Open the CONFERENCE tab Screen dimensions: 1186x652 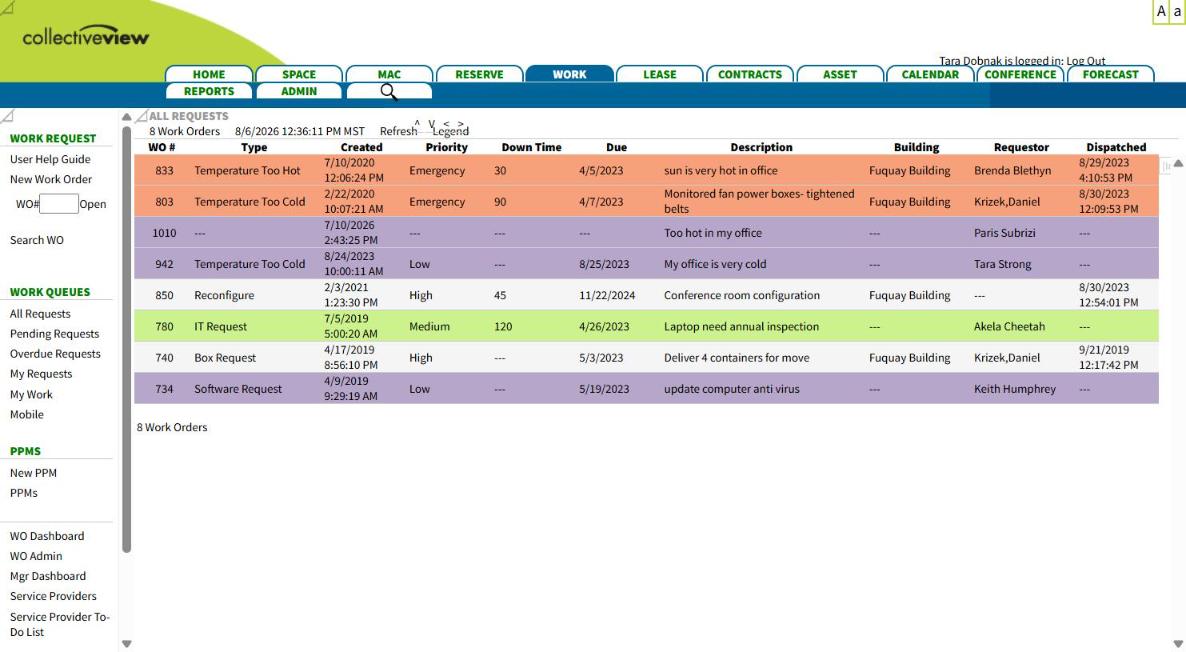click(x=1020, y=74)
